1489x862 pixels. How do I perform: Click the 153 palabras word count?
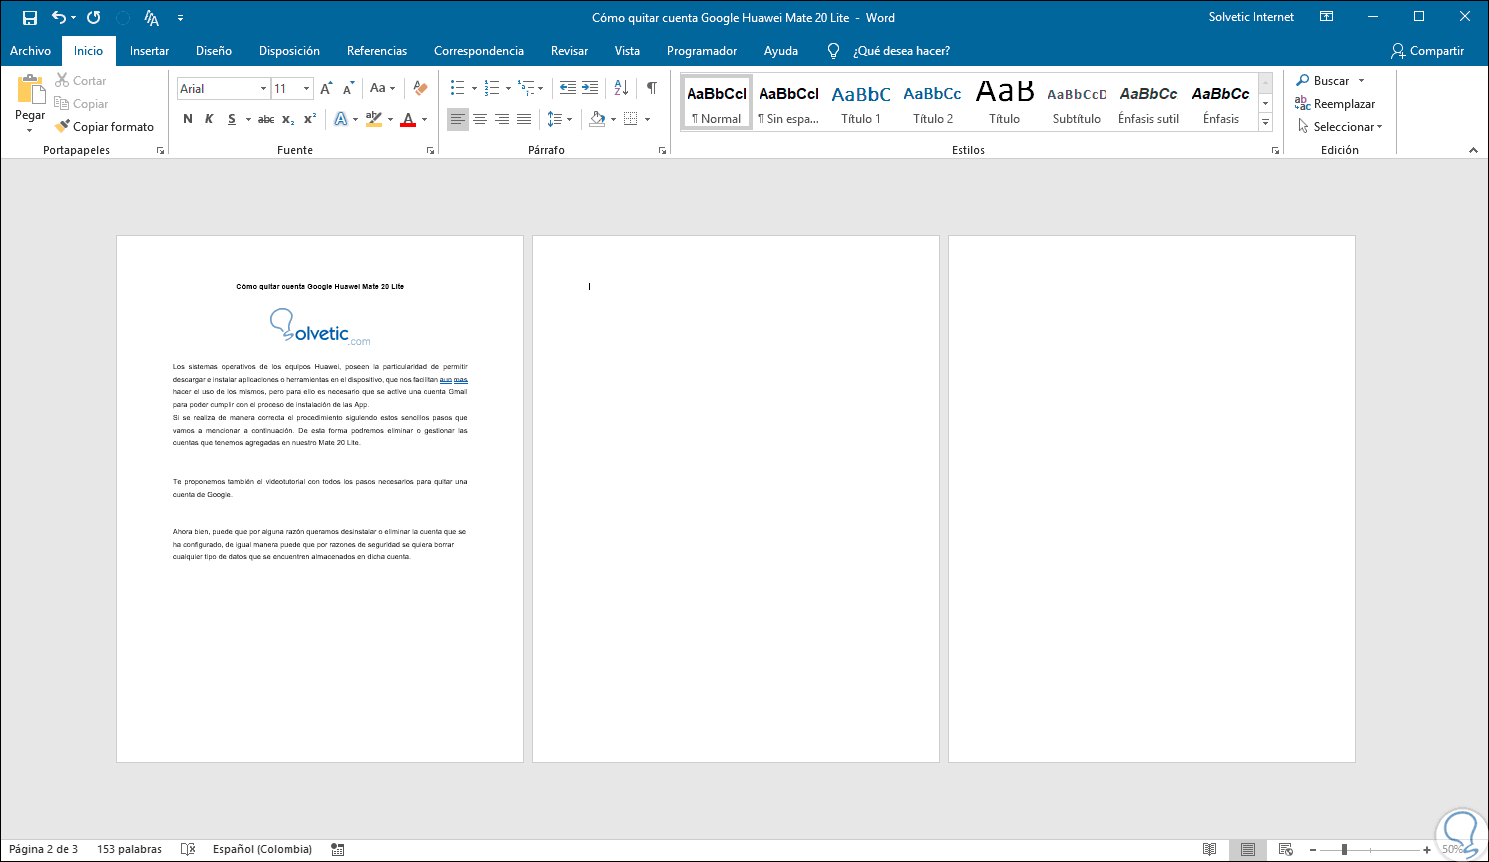129,849
